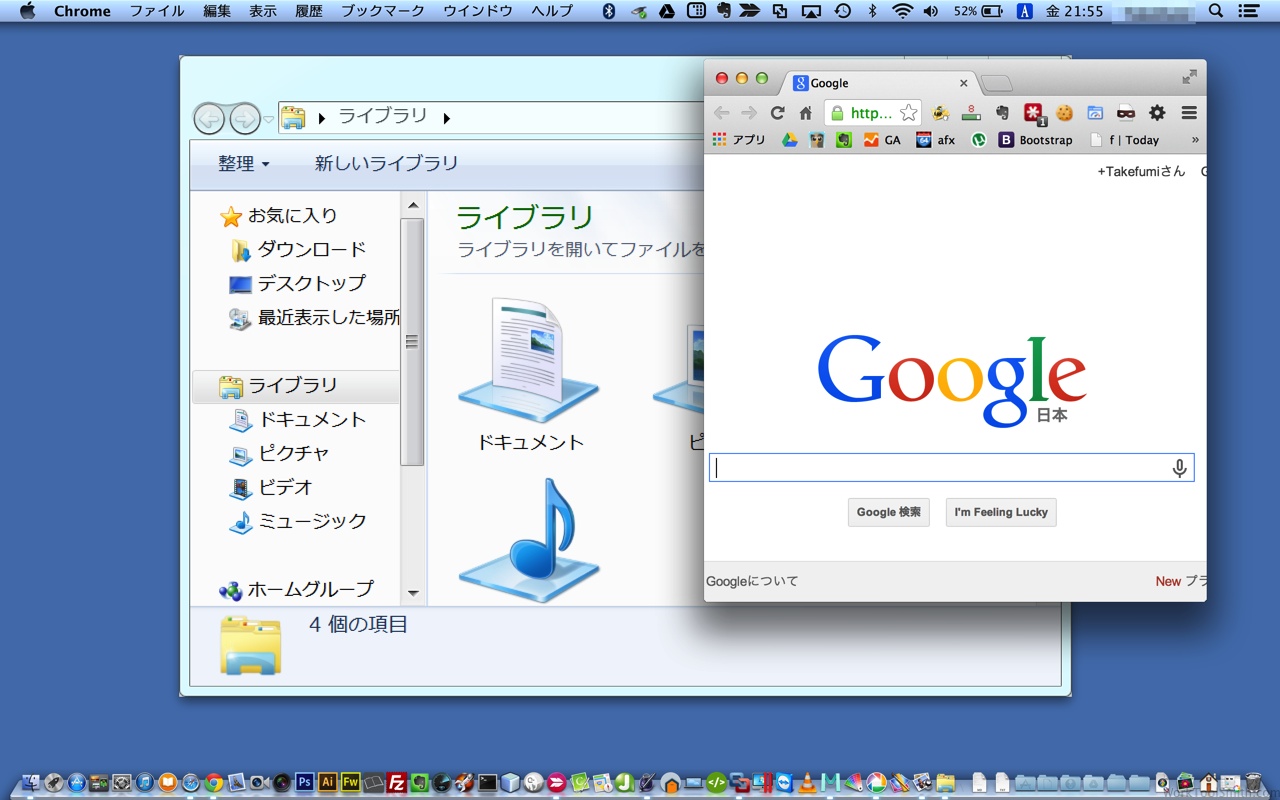Select ピクチャ in the library tree
Image resolution: width=1280 pixels, height=800 pixels.
click(x=280, y=453)
